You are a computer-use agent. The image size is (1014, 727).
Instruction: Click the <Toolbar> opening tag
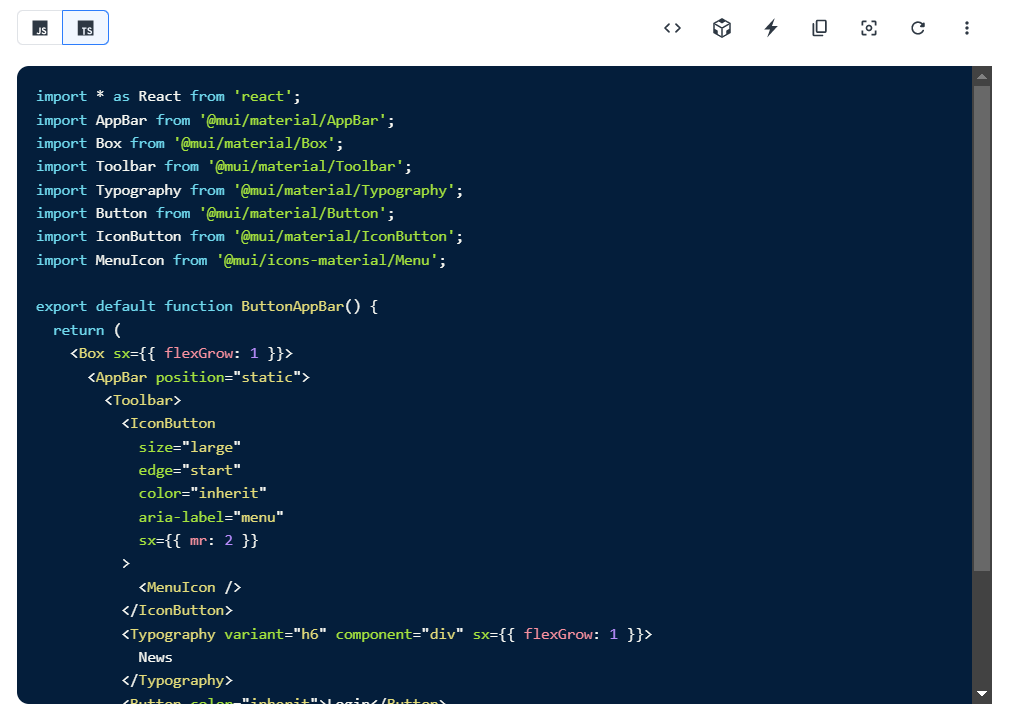tap(143, 400)
